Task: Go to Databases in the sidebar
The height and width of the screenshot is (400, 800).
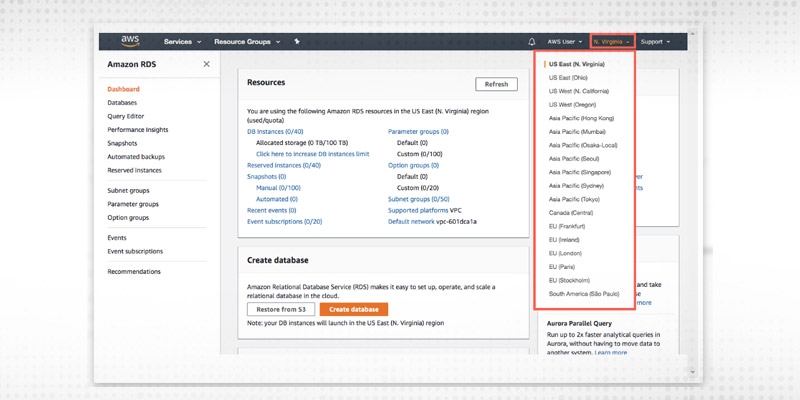Action: (x=122, y=103)
